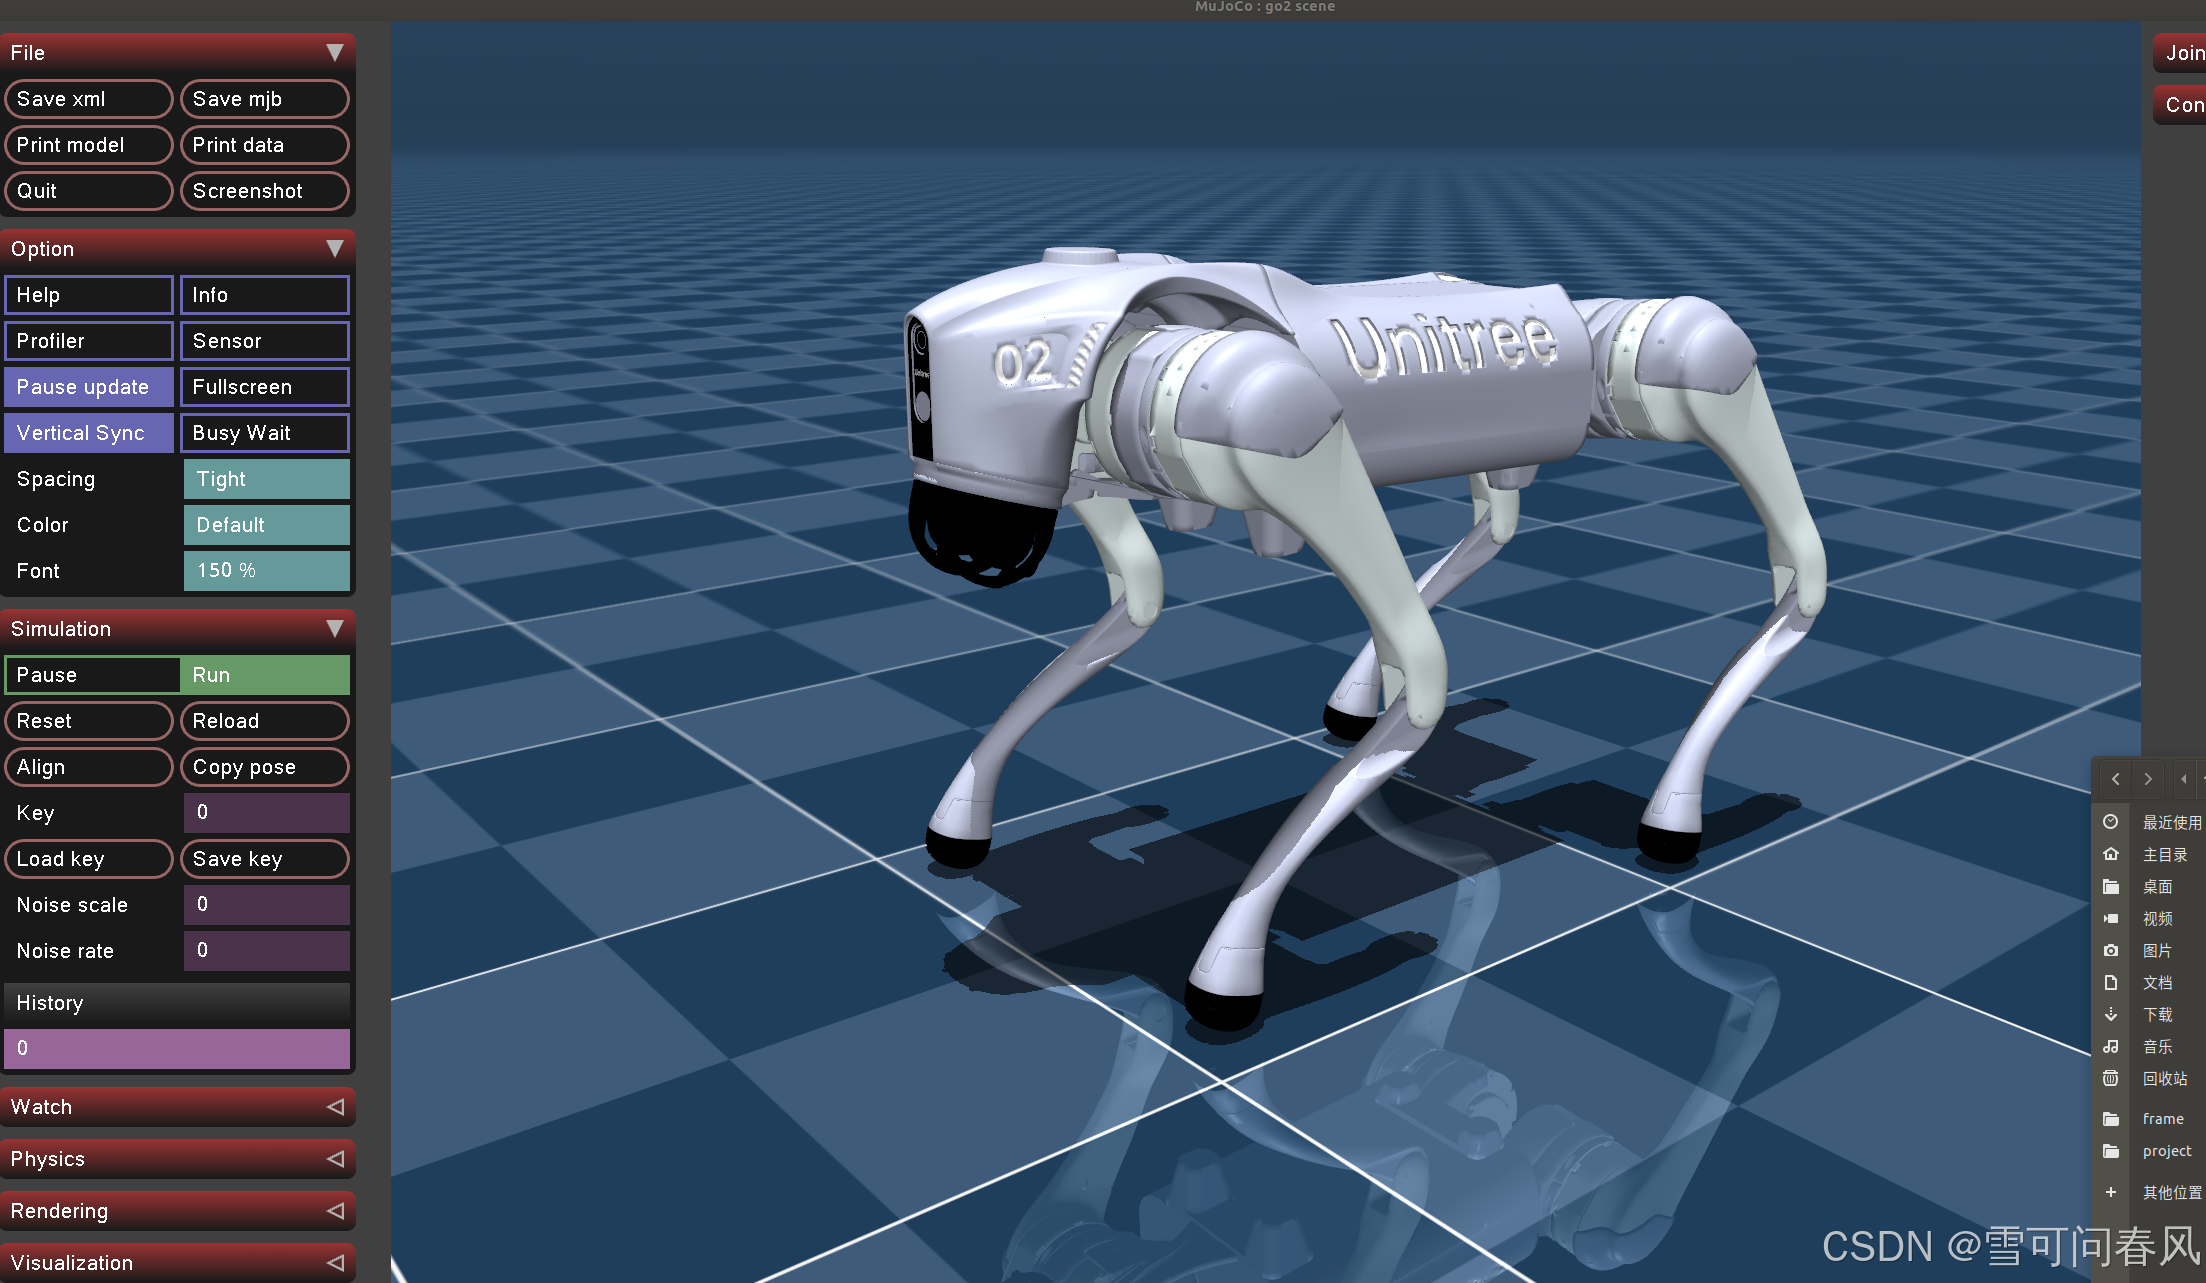Select Pause in the simulation control

(92, 675)
